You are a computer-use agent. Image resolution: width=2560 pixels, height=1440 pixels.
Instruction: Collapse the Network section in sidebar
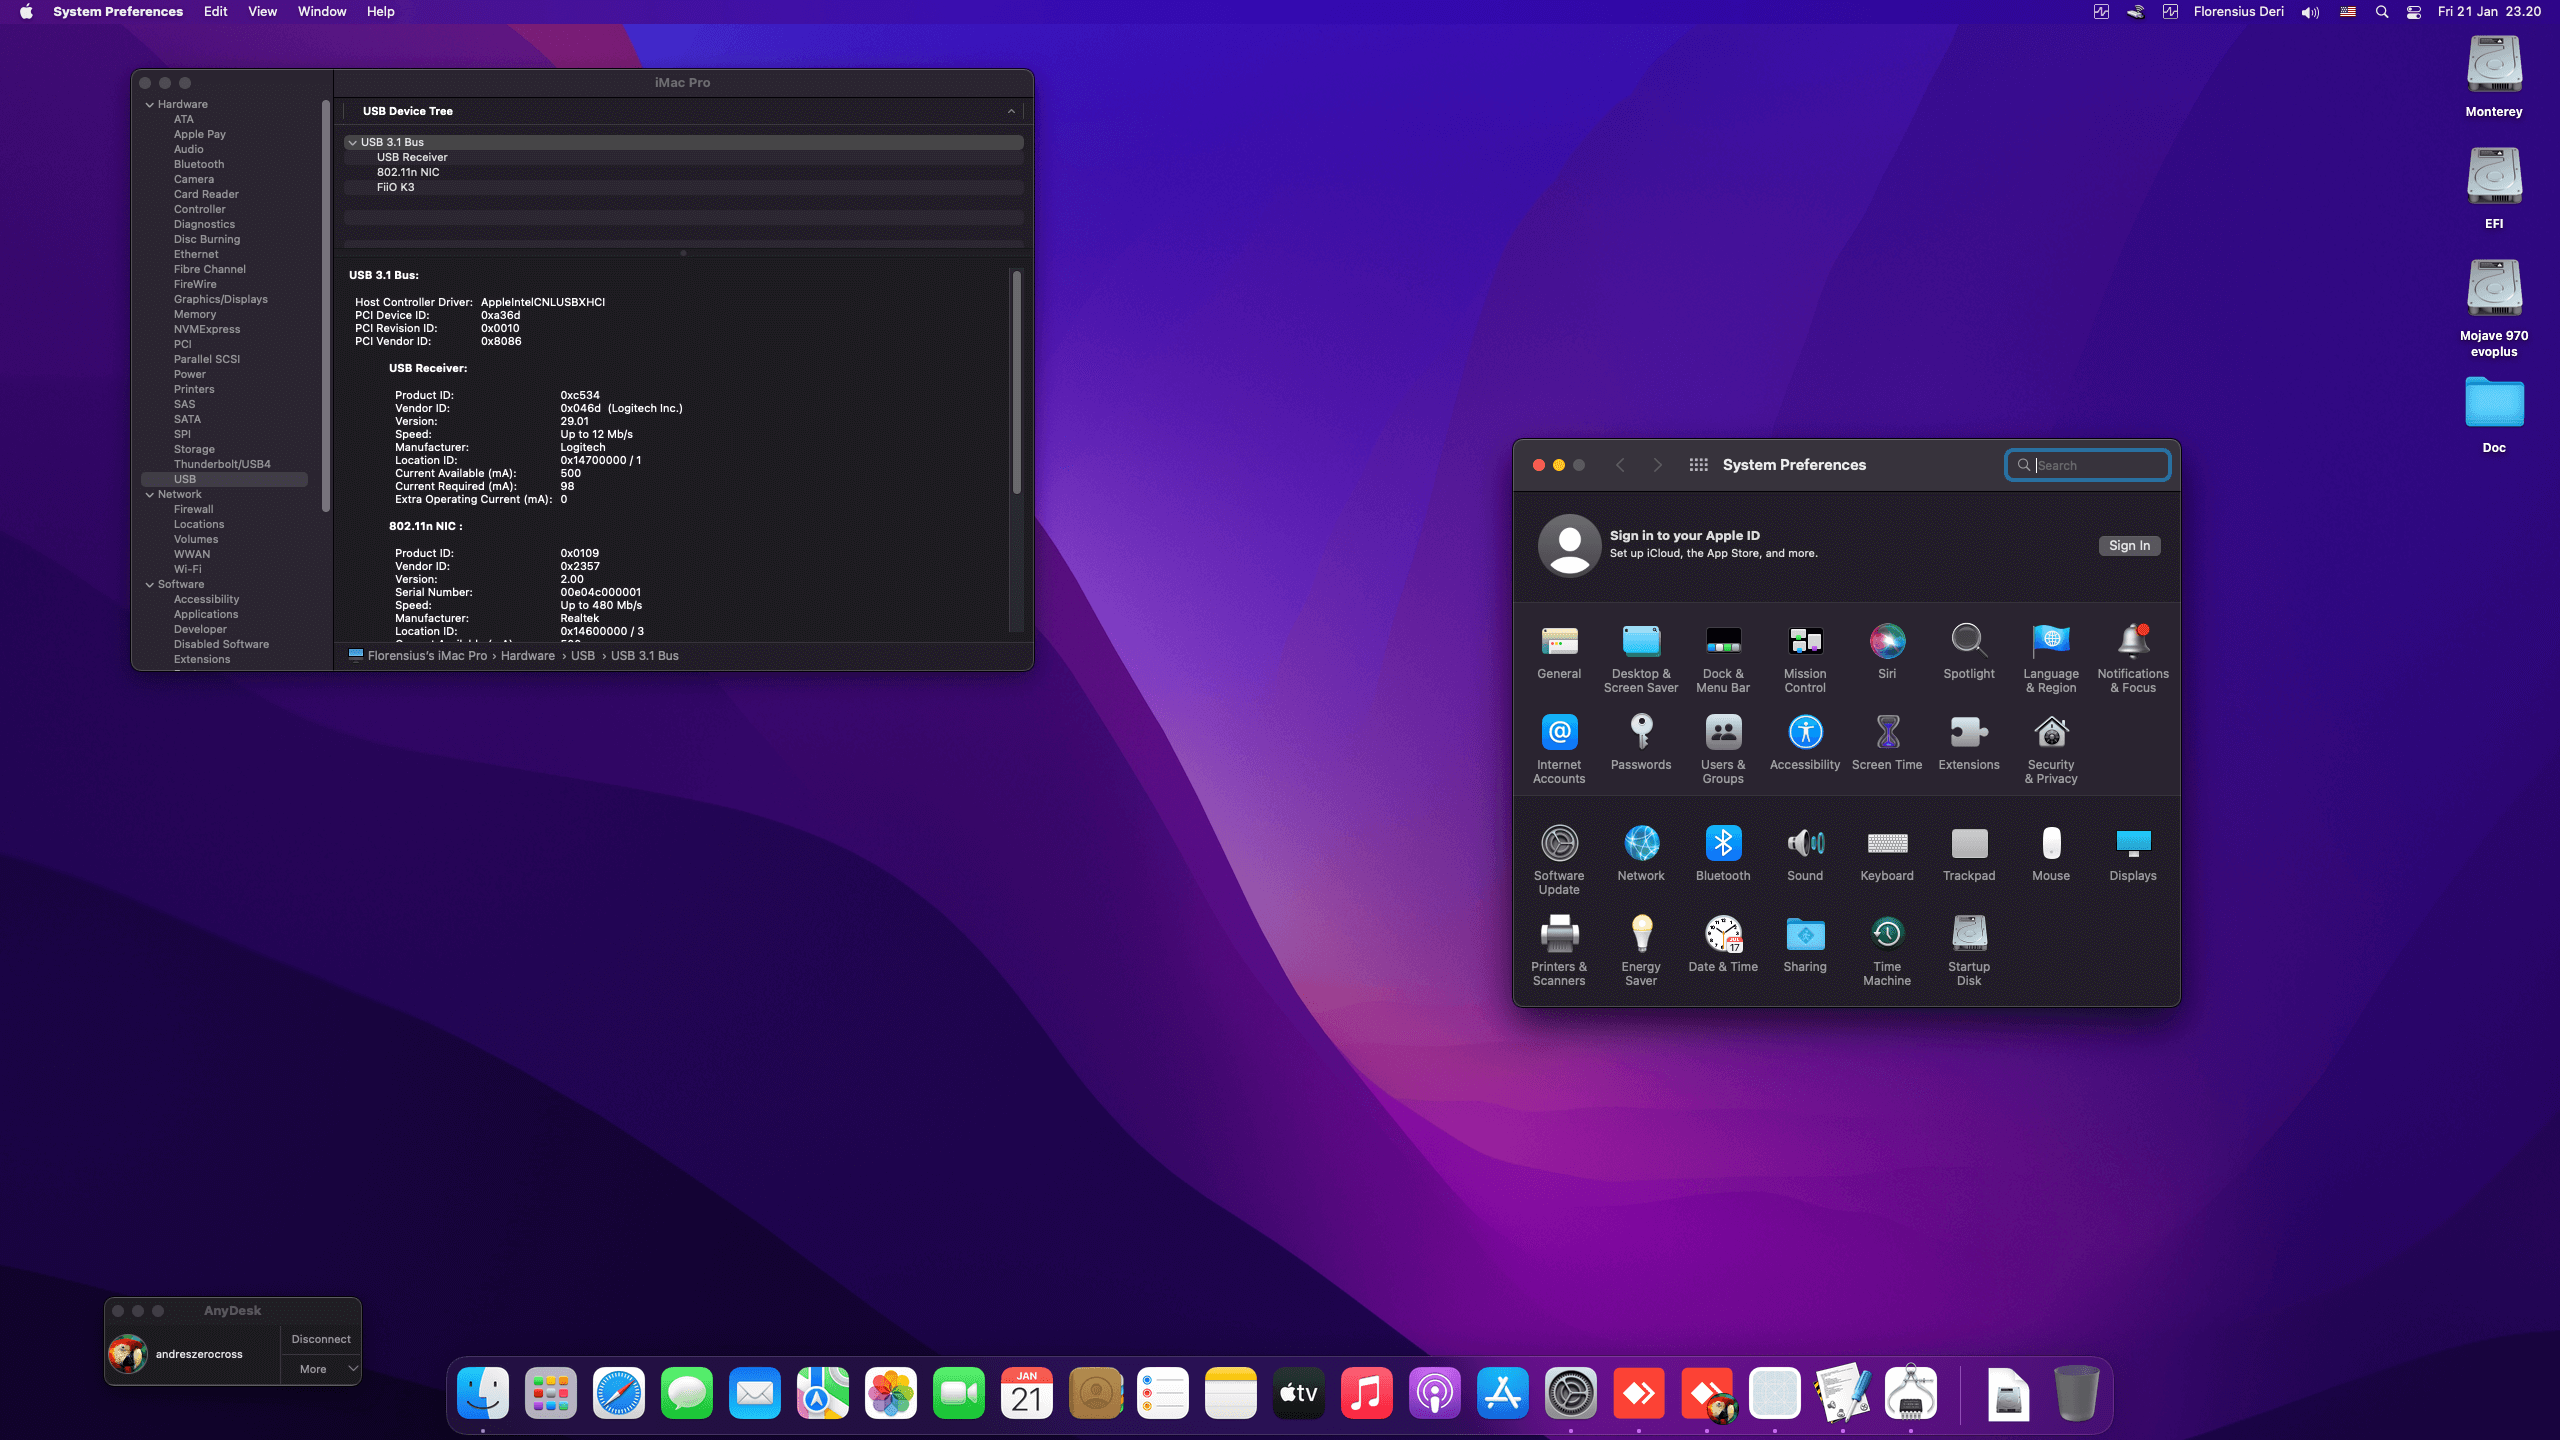click(x=150, y=494)
